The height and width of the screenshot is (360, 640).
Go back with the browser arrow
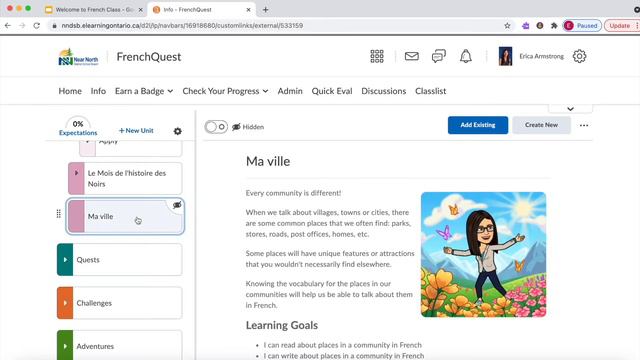(8, 26)
